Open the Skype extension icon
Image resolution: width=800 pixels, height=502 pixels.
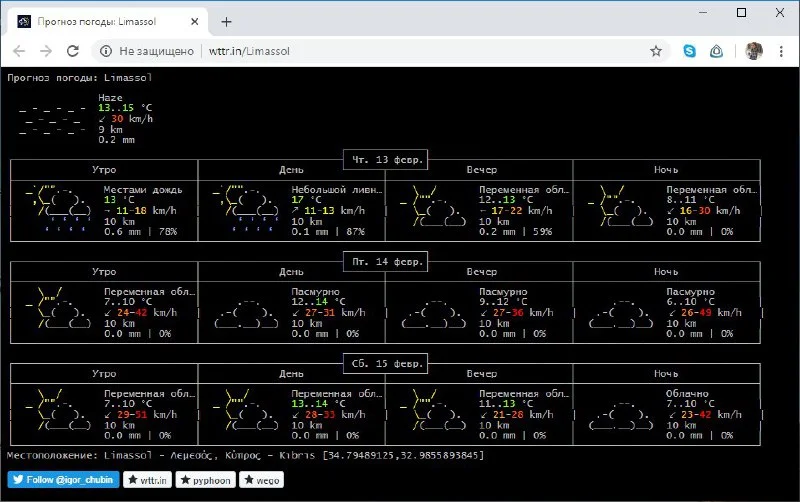click(x=689, y=51)
